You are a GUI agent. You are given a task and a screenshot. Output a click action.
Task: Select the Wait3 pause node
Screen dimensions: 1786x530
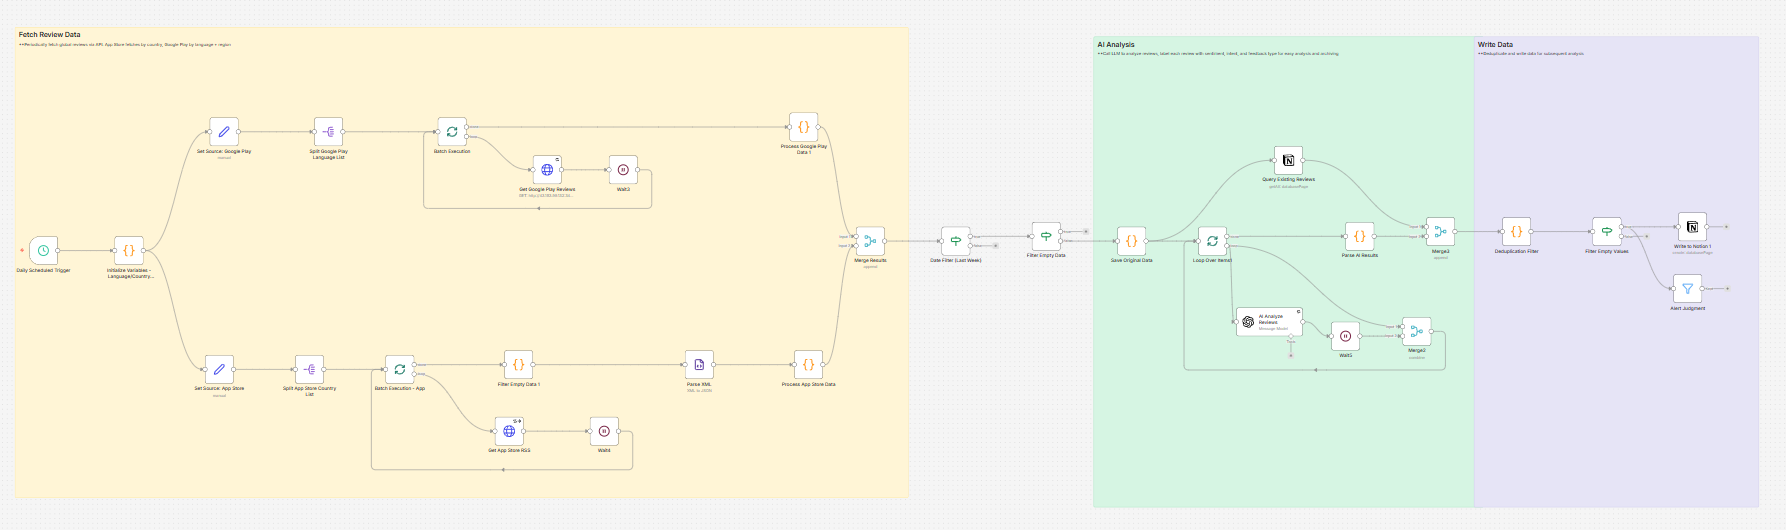[x=623, y=170]
